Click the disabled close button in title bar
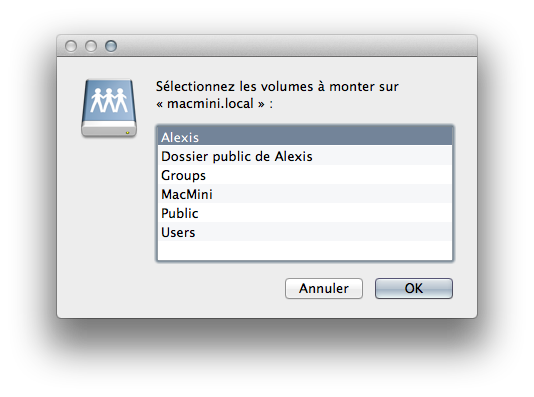Screen dimensions: 534x397 click(x=71, y=46)
